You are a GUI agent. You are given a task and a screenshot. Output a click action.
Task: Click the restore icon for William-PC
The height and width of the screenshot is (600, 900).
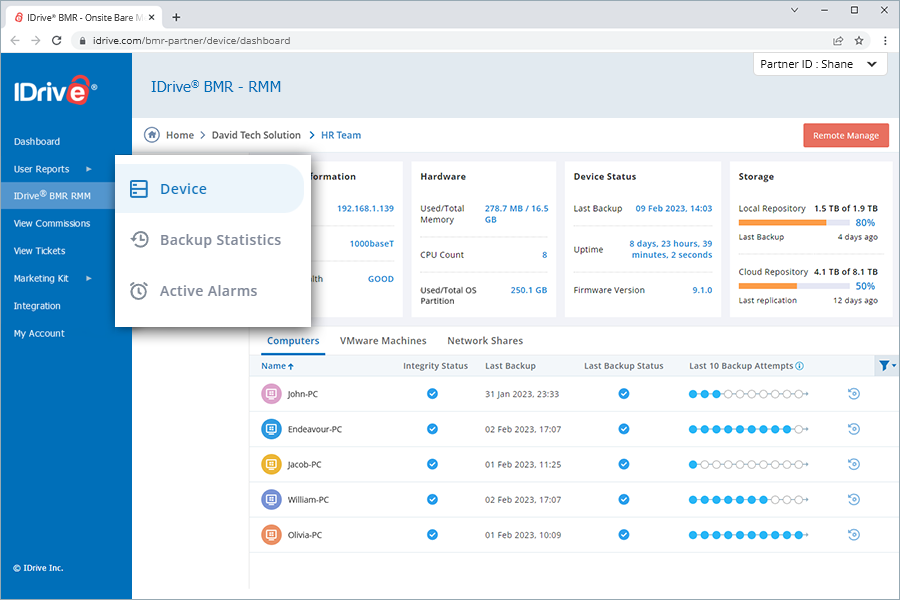[854, 500]
